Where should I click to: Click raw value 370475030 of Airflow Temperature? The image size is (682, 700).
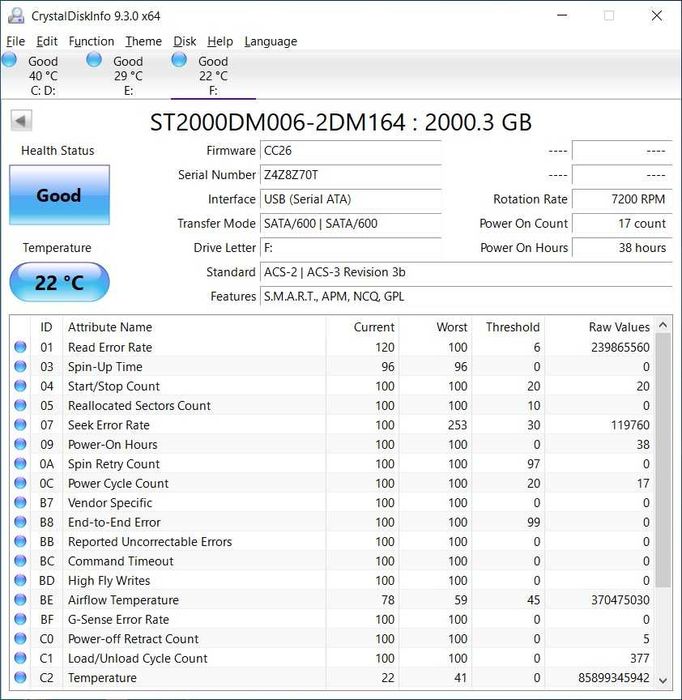pos(620,600)
